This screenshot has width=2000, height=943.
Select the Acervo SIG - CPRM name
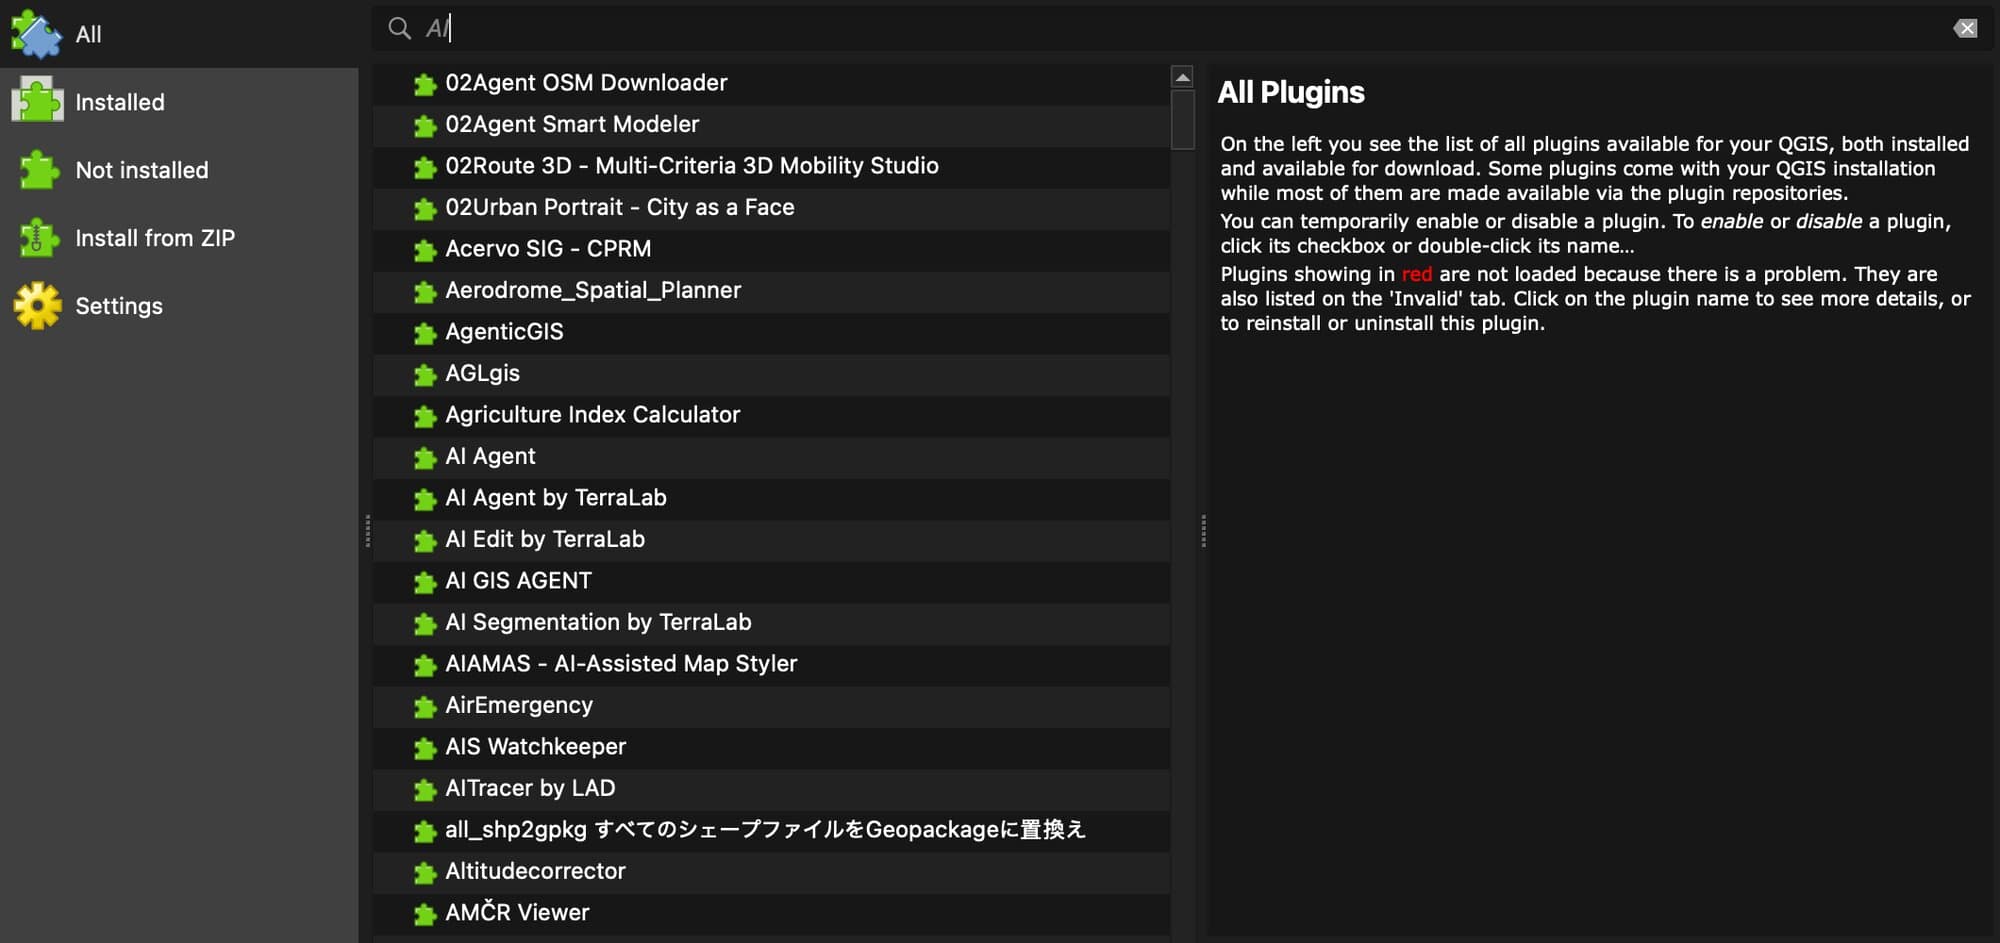point(548,249)
